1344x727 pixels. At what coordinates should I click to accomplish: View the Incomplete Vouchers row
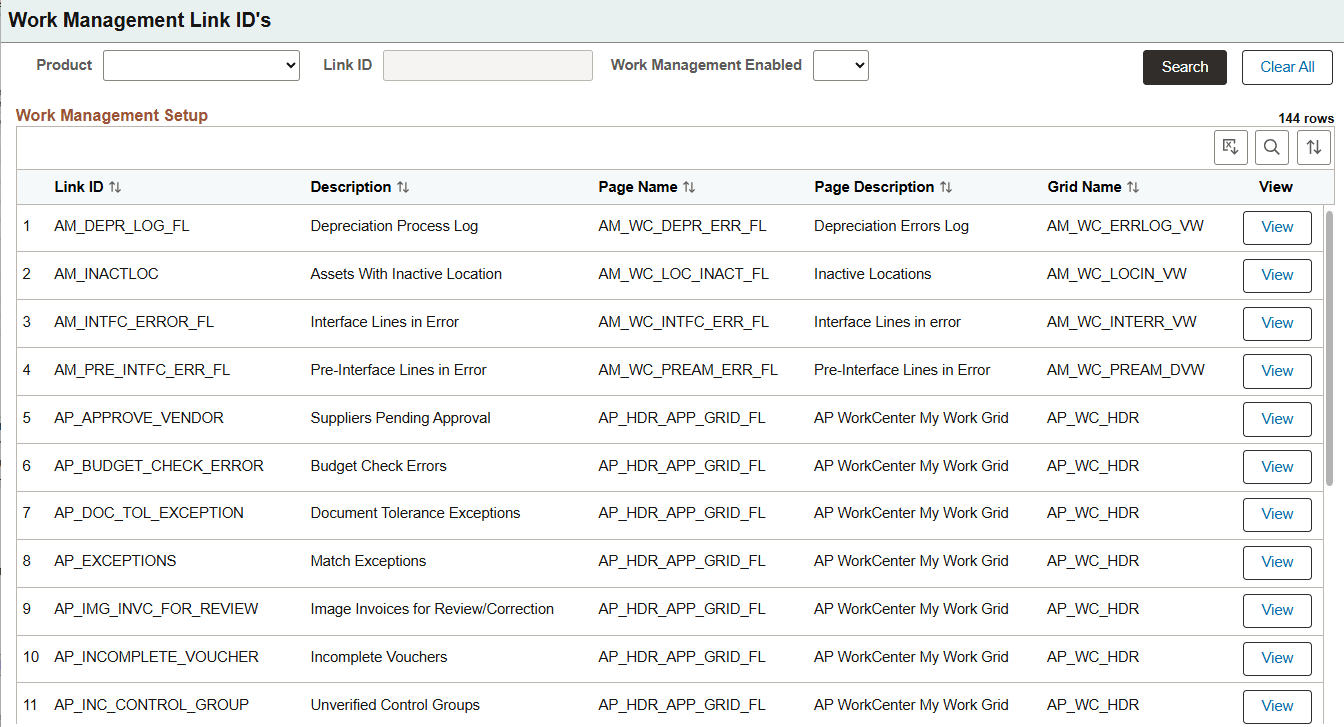1277,658
